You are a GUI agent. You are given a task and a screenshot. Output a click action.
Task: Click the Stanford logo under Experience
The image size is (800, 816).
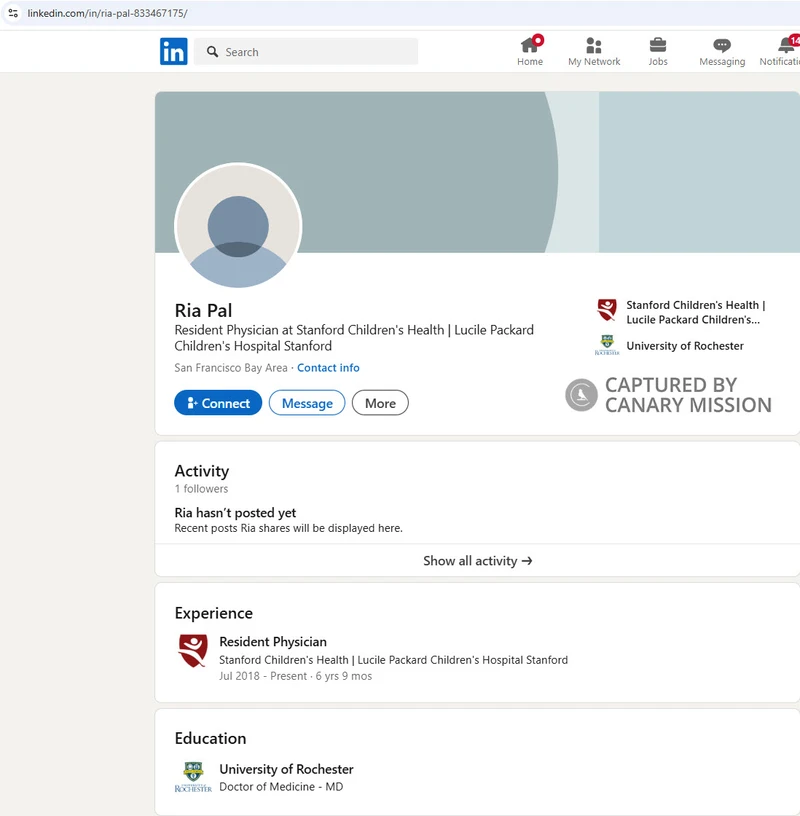193,651
